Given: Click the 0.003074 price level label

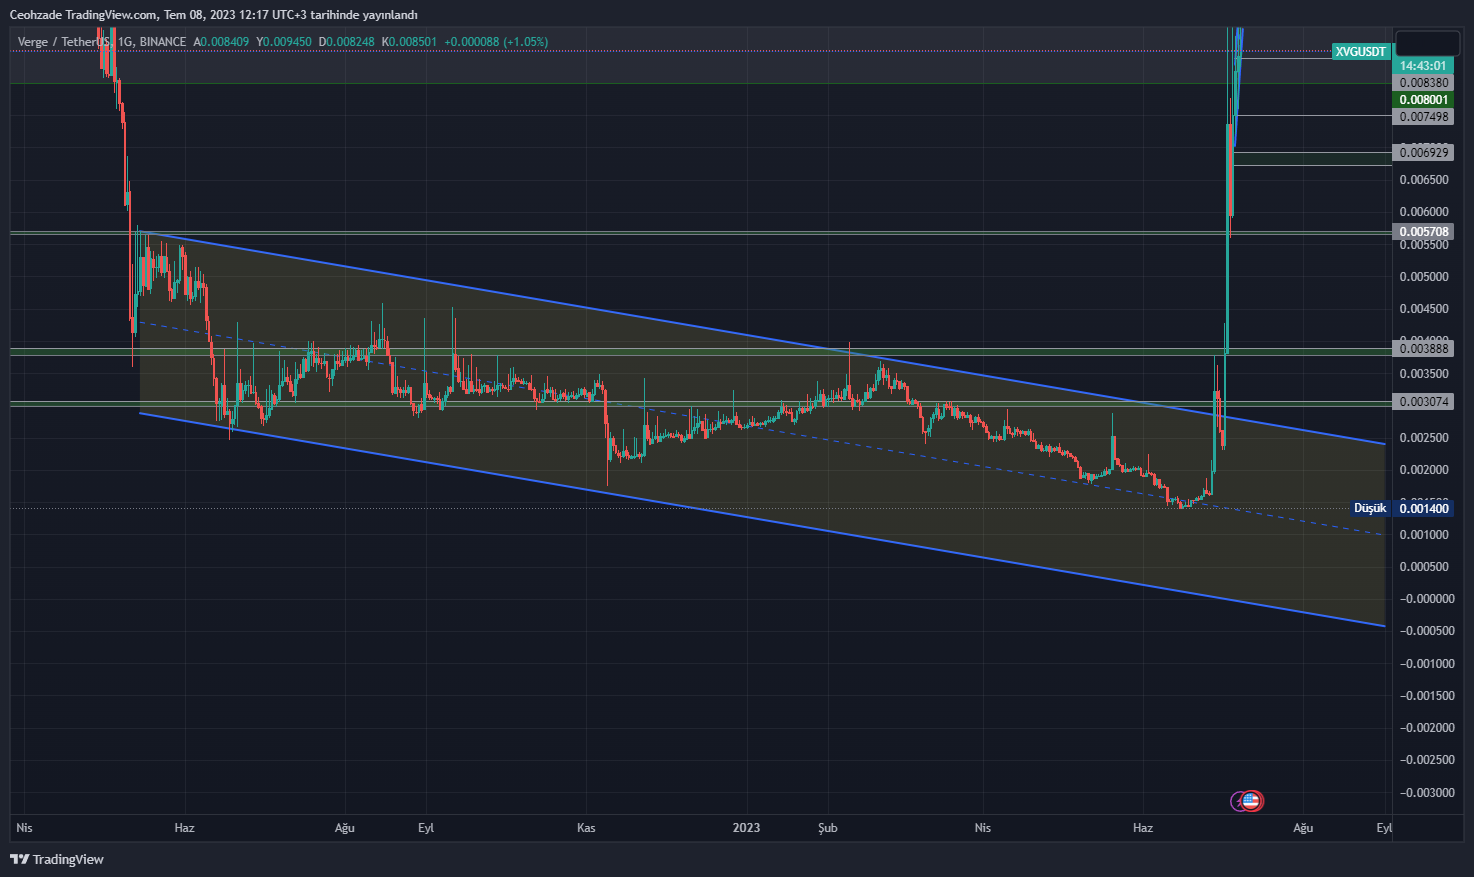Looking at the screenshot, I should click(1423, 401).
